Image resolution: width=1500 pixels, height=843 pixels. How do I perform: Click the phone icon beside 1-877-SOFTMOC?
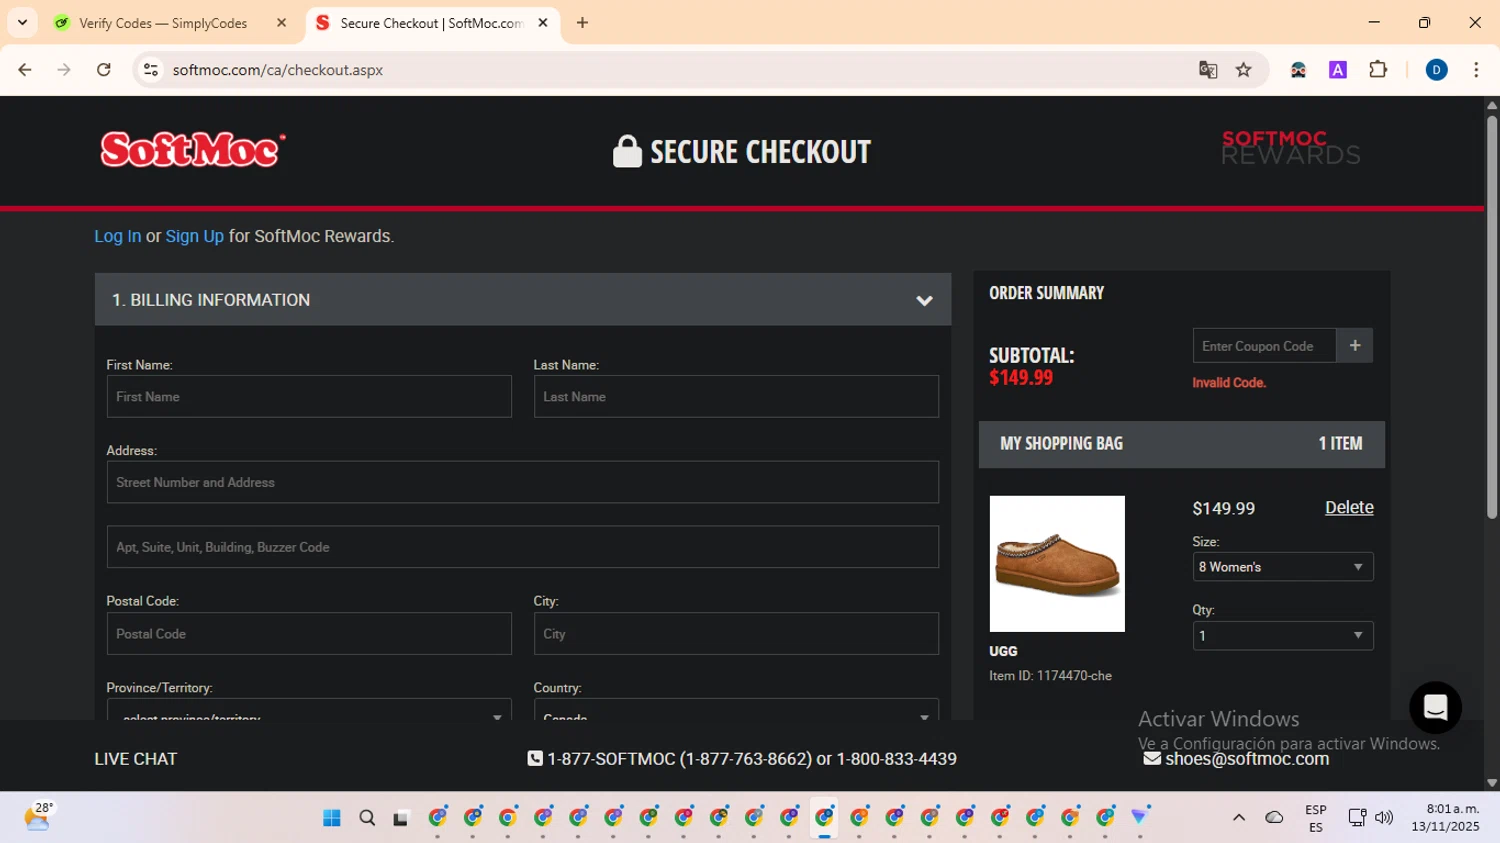(x=535, y=759)
